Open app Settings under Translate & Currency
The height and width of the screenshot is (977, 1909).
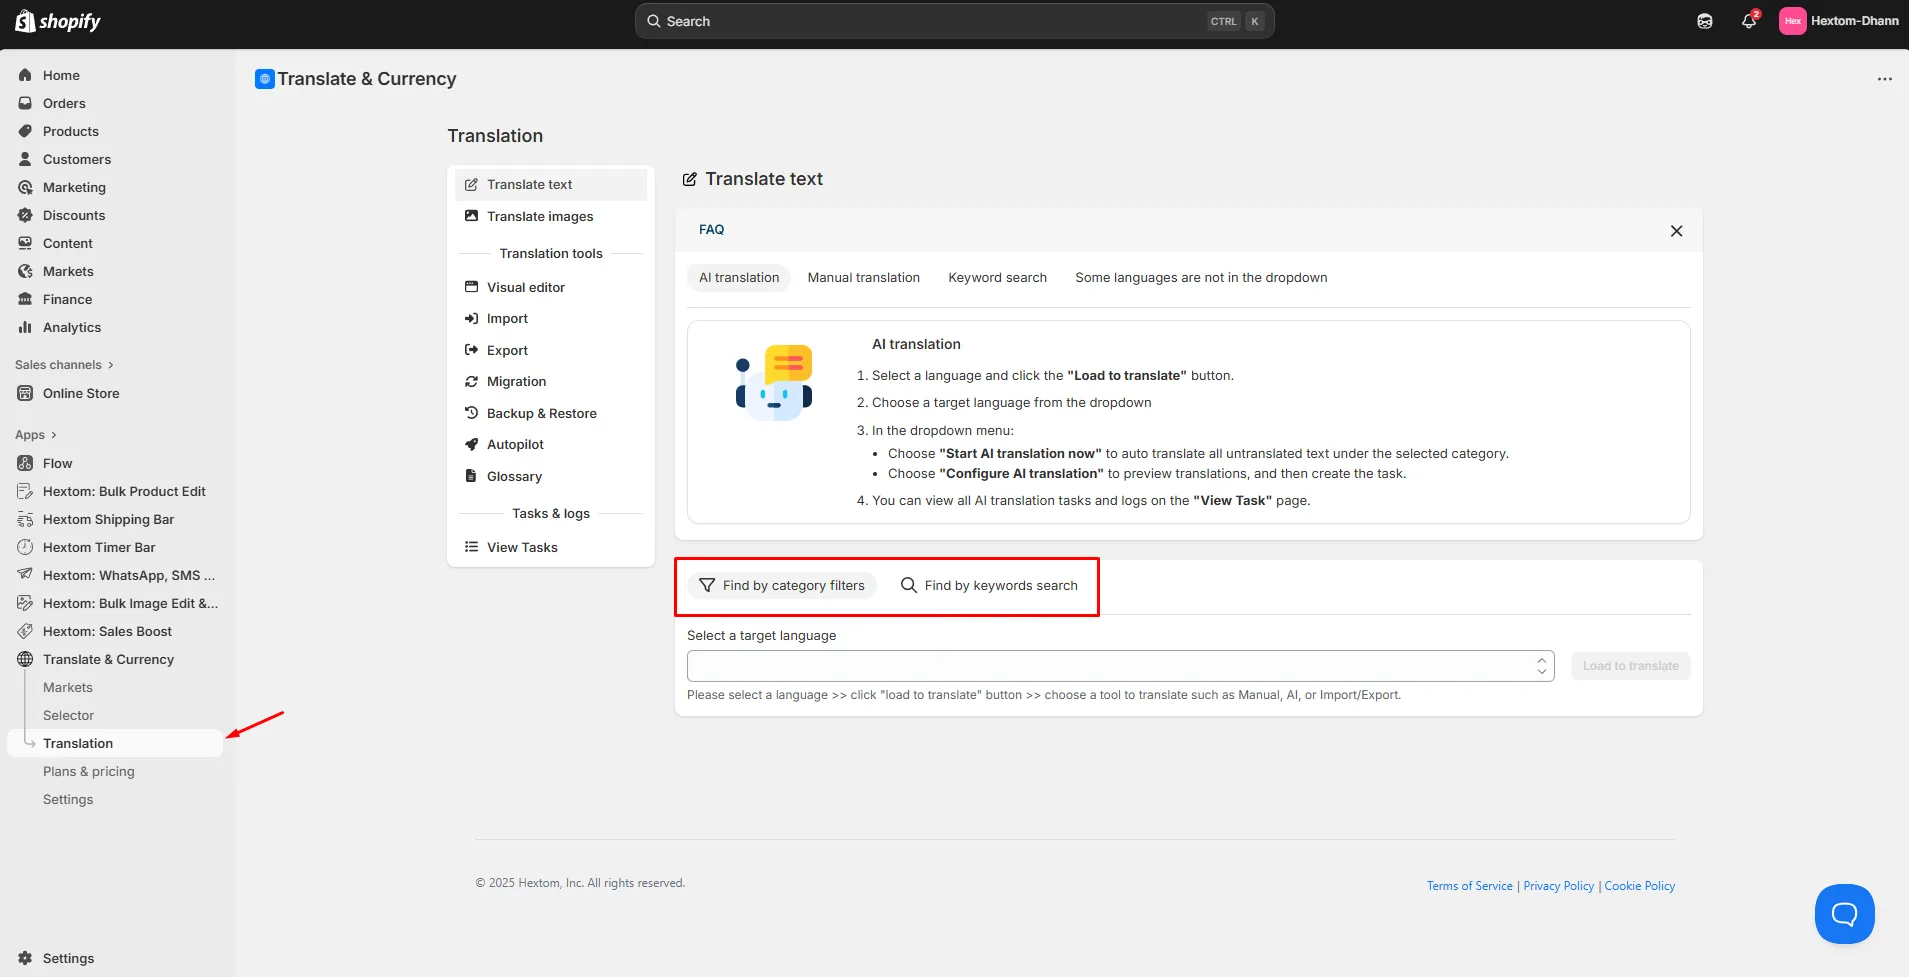[x=68, y=799]
